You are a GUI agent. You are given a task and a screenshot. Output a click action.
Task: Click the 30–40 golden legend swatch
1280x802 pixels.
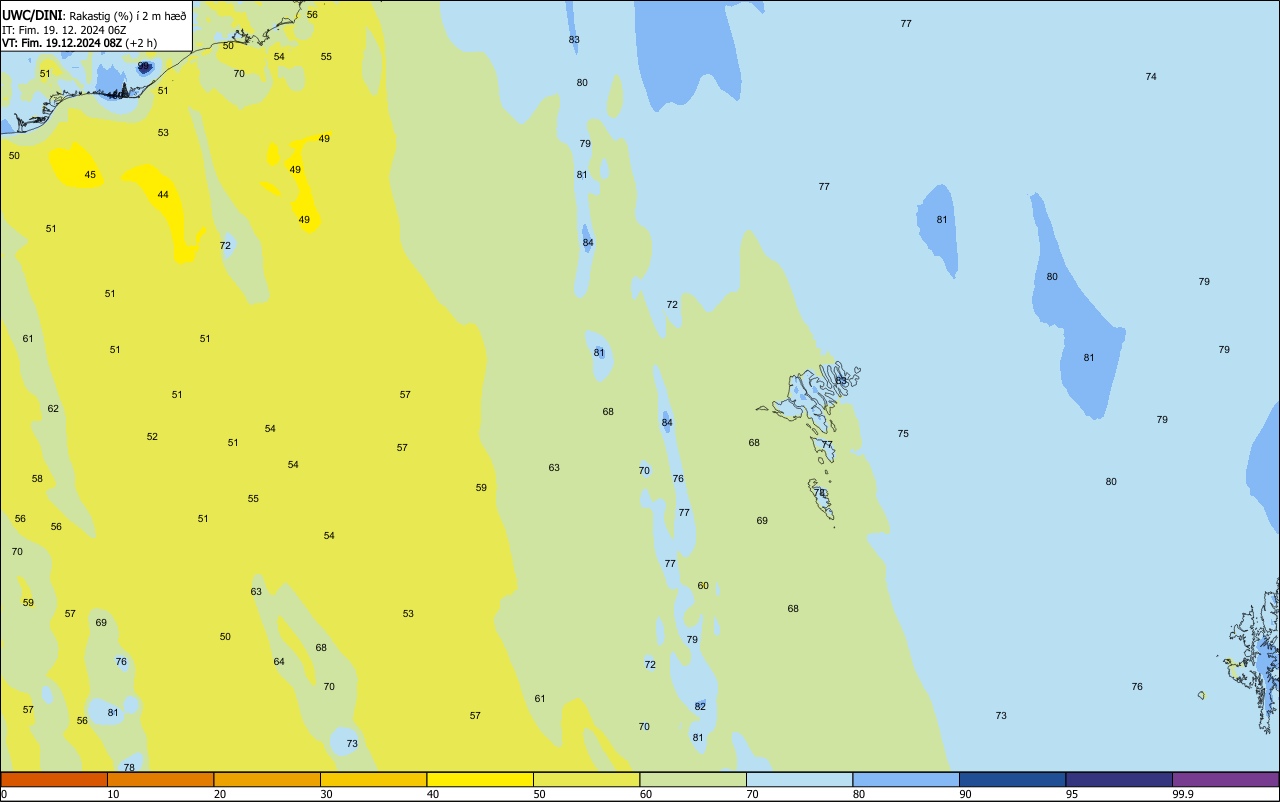coord(374,779)
